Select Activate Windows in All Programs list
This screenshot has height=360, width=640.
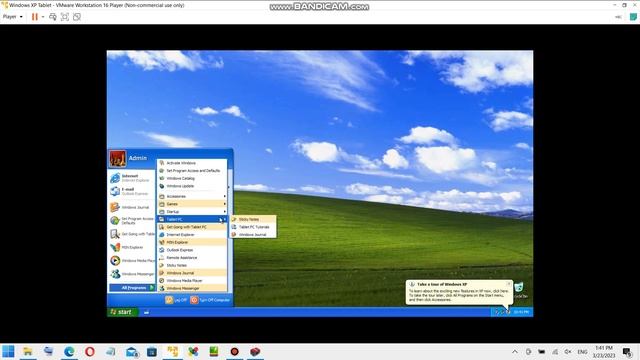point(192,163)
